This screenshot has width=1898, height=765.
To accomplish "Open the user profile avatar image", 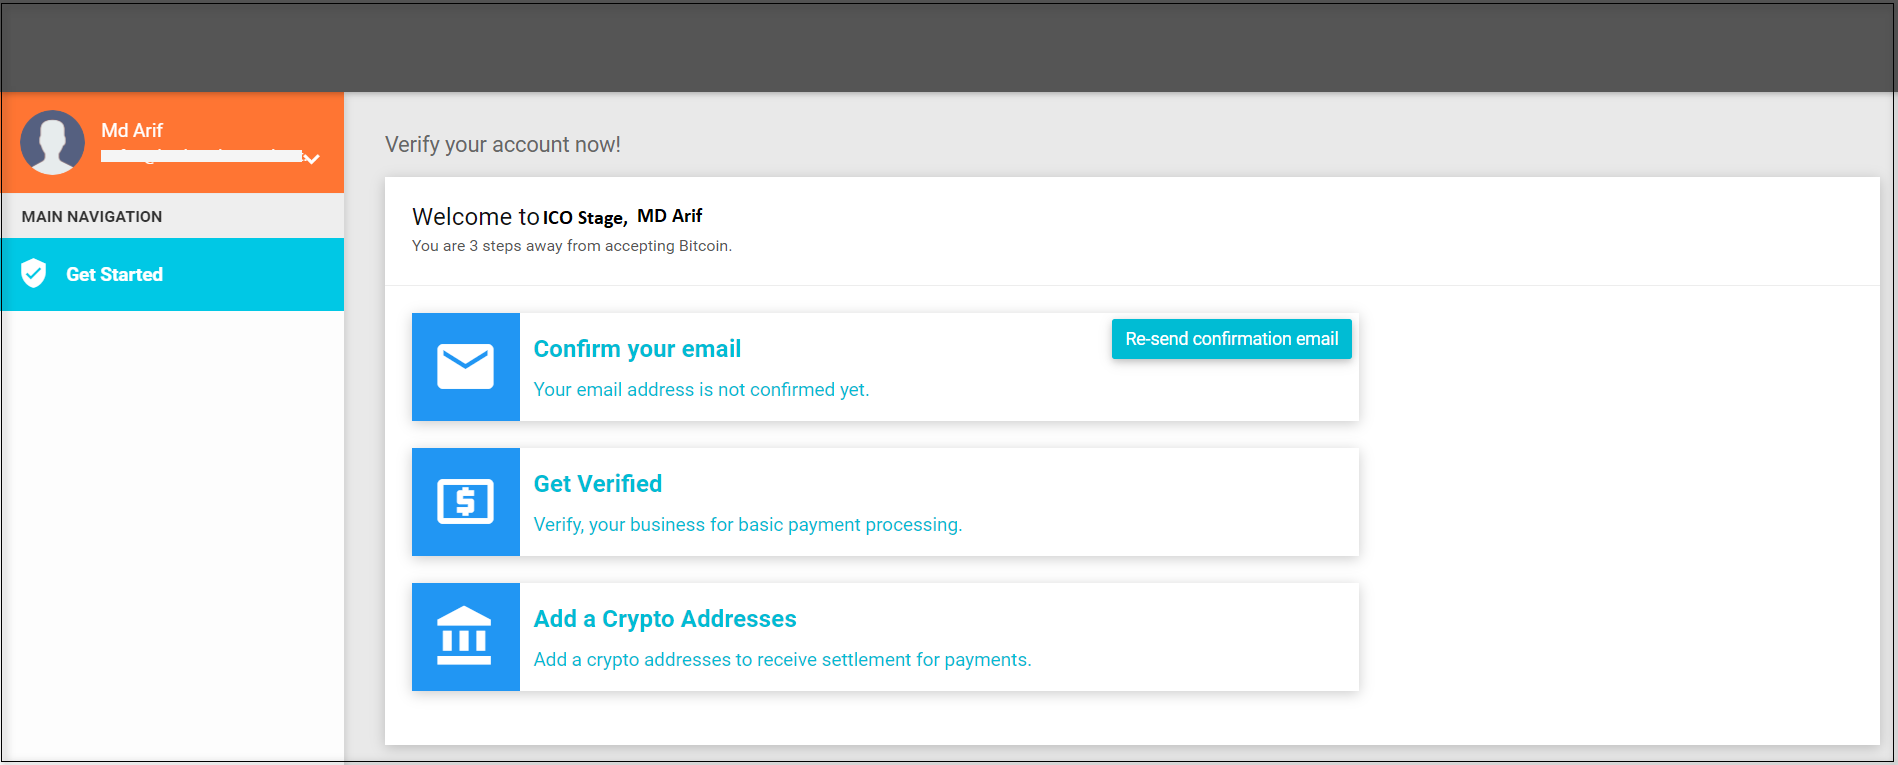I will coord(52,142).
